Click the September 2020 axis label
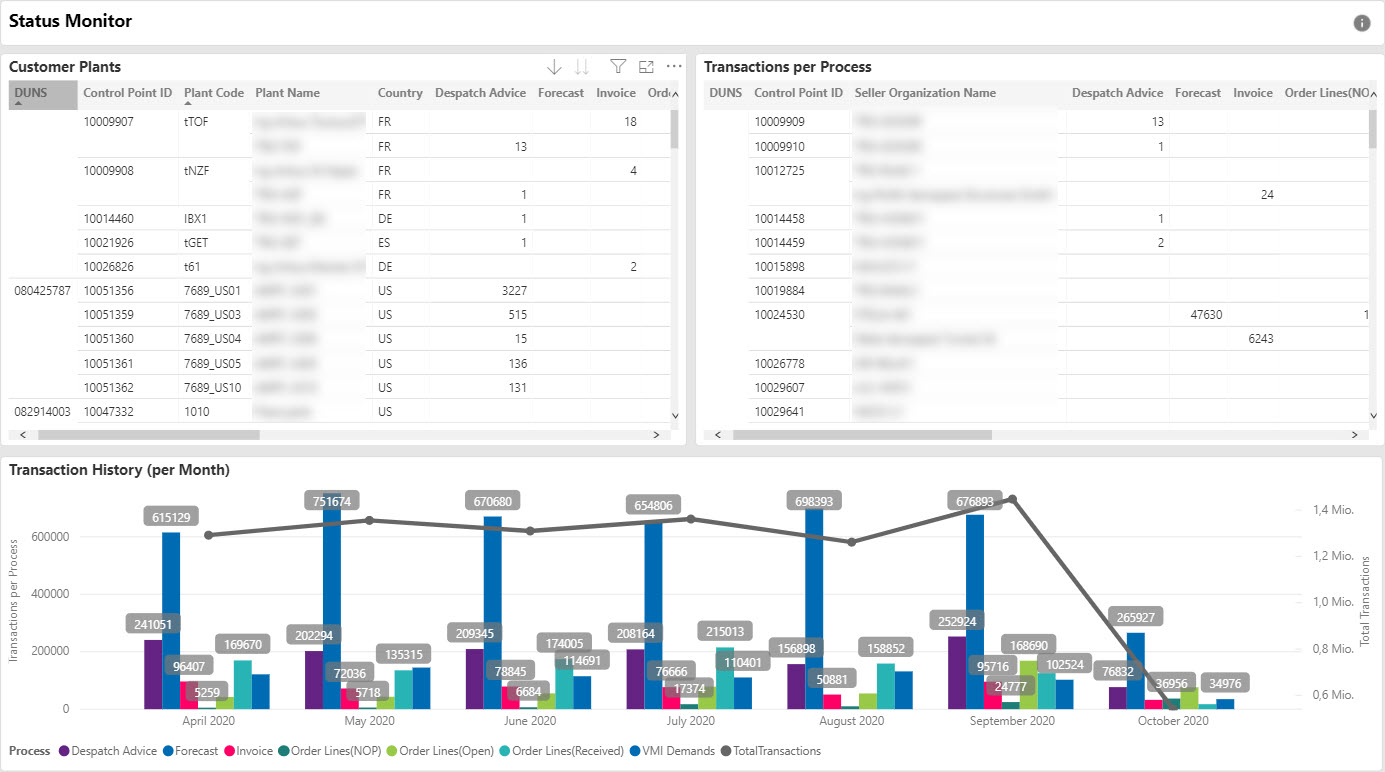The width and height of the screenshot is (1385, 772). click(x=1012, y=721)
